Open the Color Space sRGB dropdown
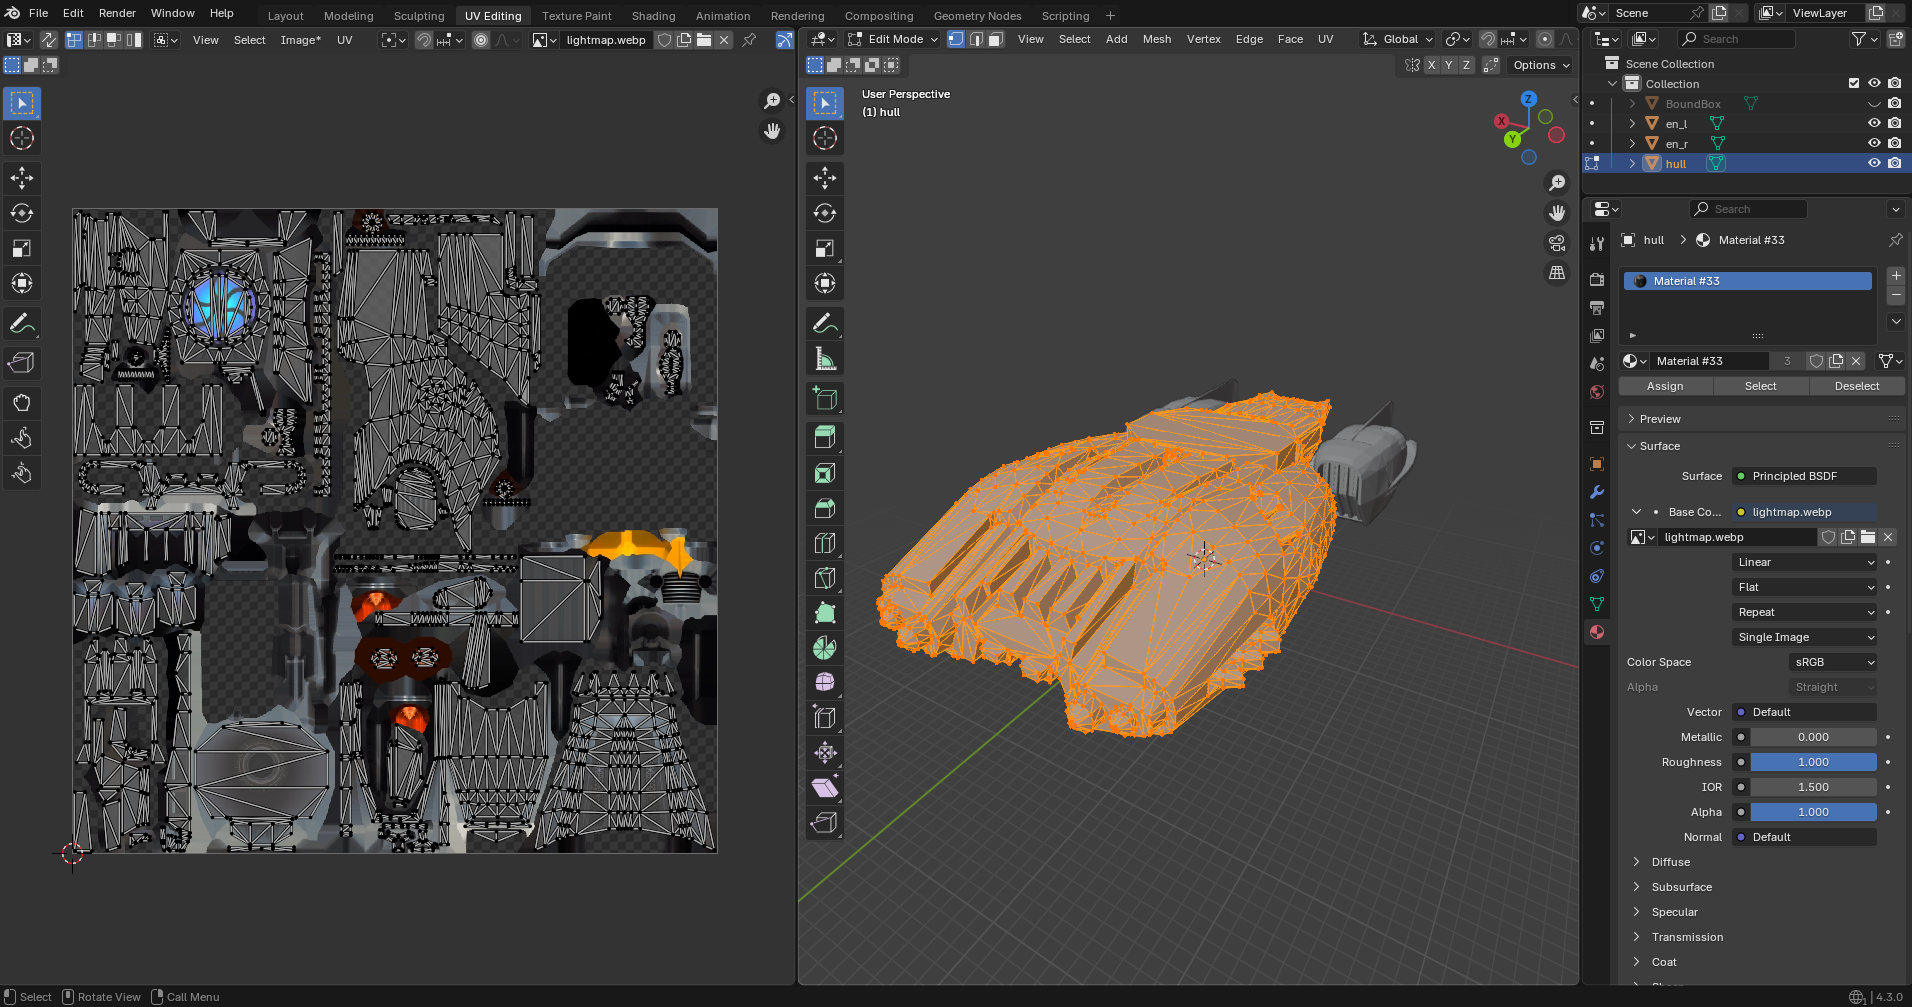1912x1007 pixels. tap(1832, 662)
